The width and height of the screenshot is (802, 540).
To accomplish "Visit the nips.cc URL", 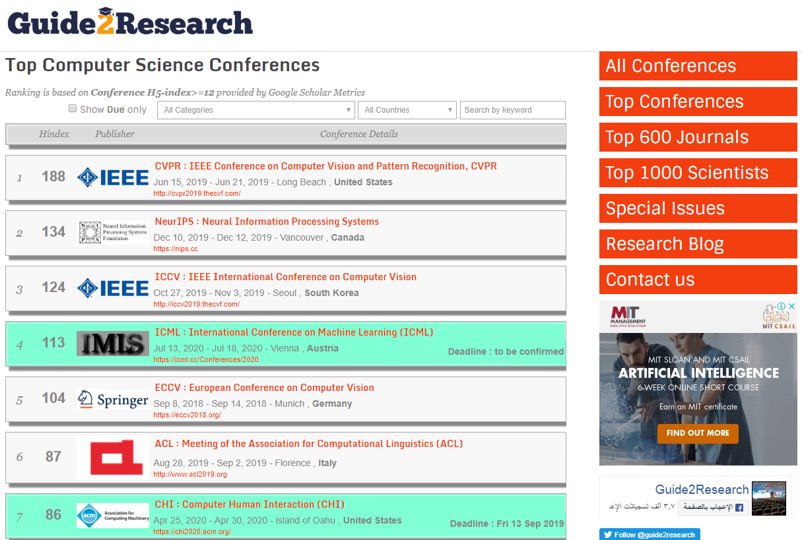I will tap(175, 249).
